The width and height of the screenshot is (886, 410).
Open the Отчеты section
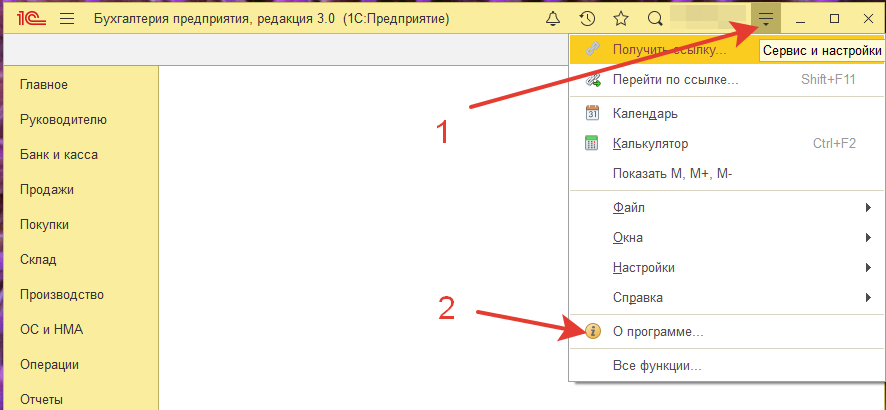[41, 400]
